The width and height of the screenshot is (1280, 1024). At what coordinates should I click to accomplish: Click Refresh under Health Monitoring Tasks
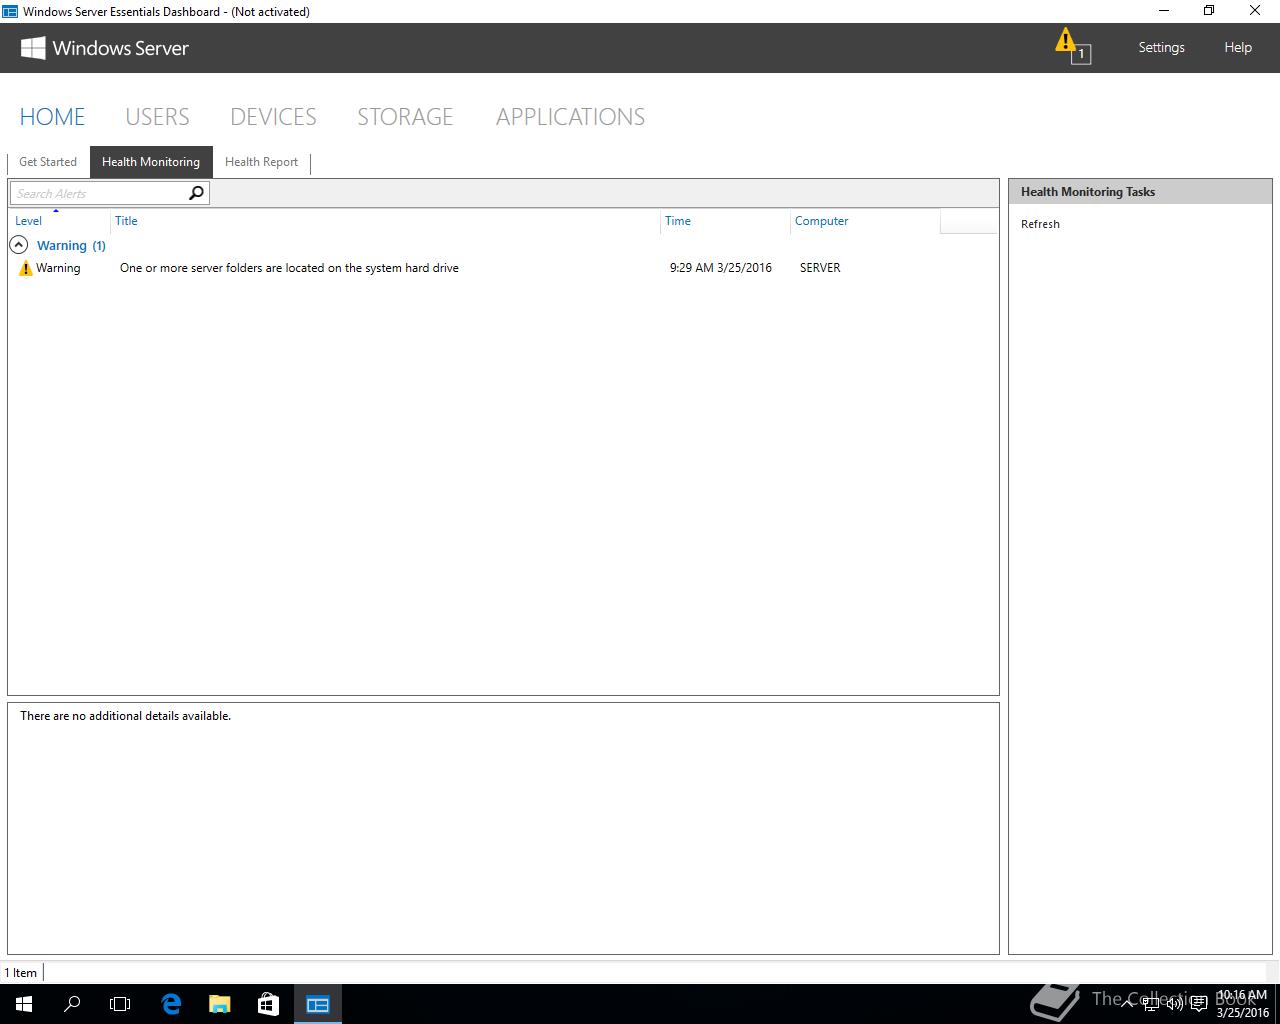pyautogui.click(x=1040, y=224)
